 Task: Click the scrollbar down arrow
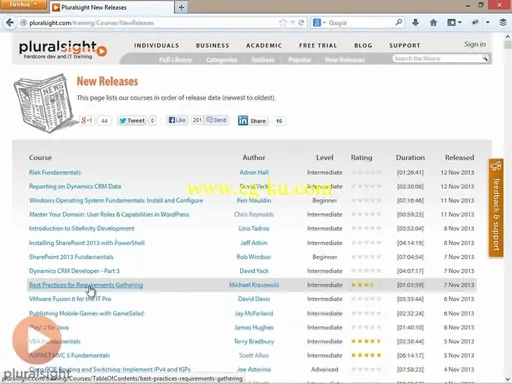click(508, 380)
